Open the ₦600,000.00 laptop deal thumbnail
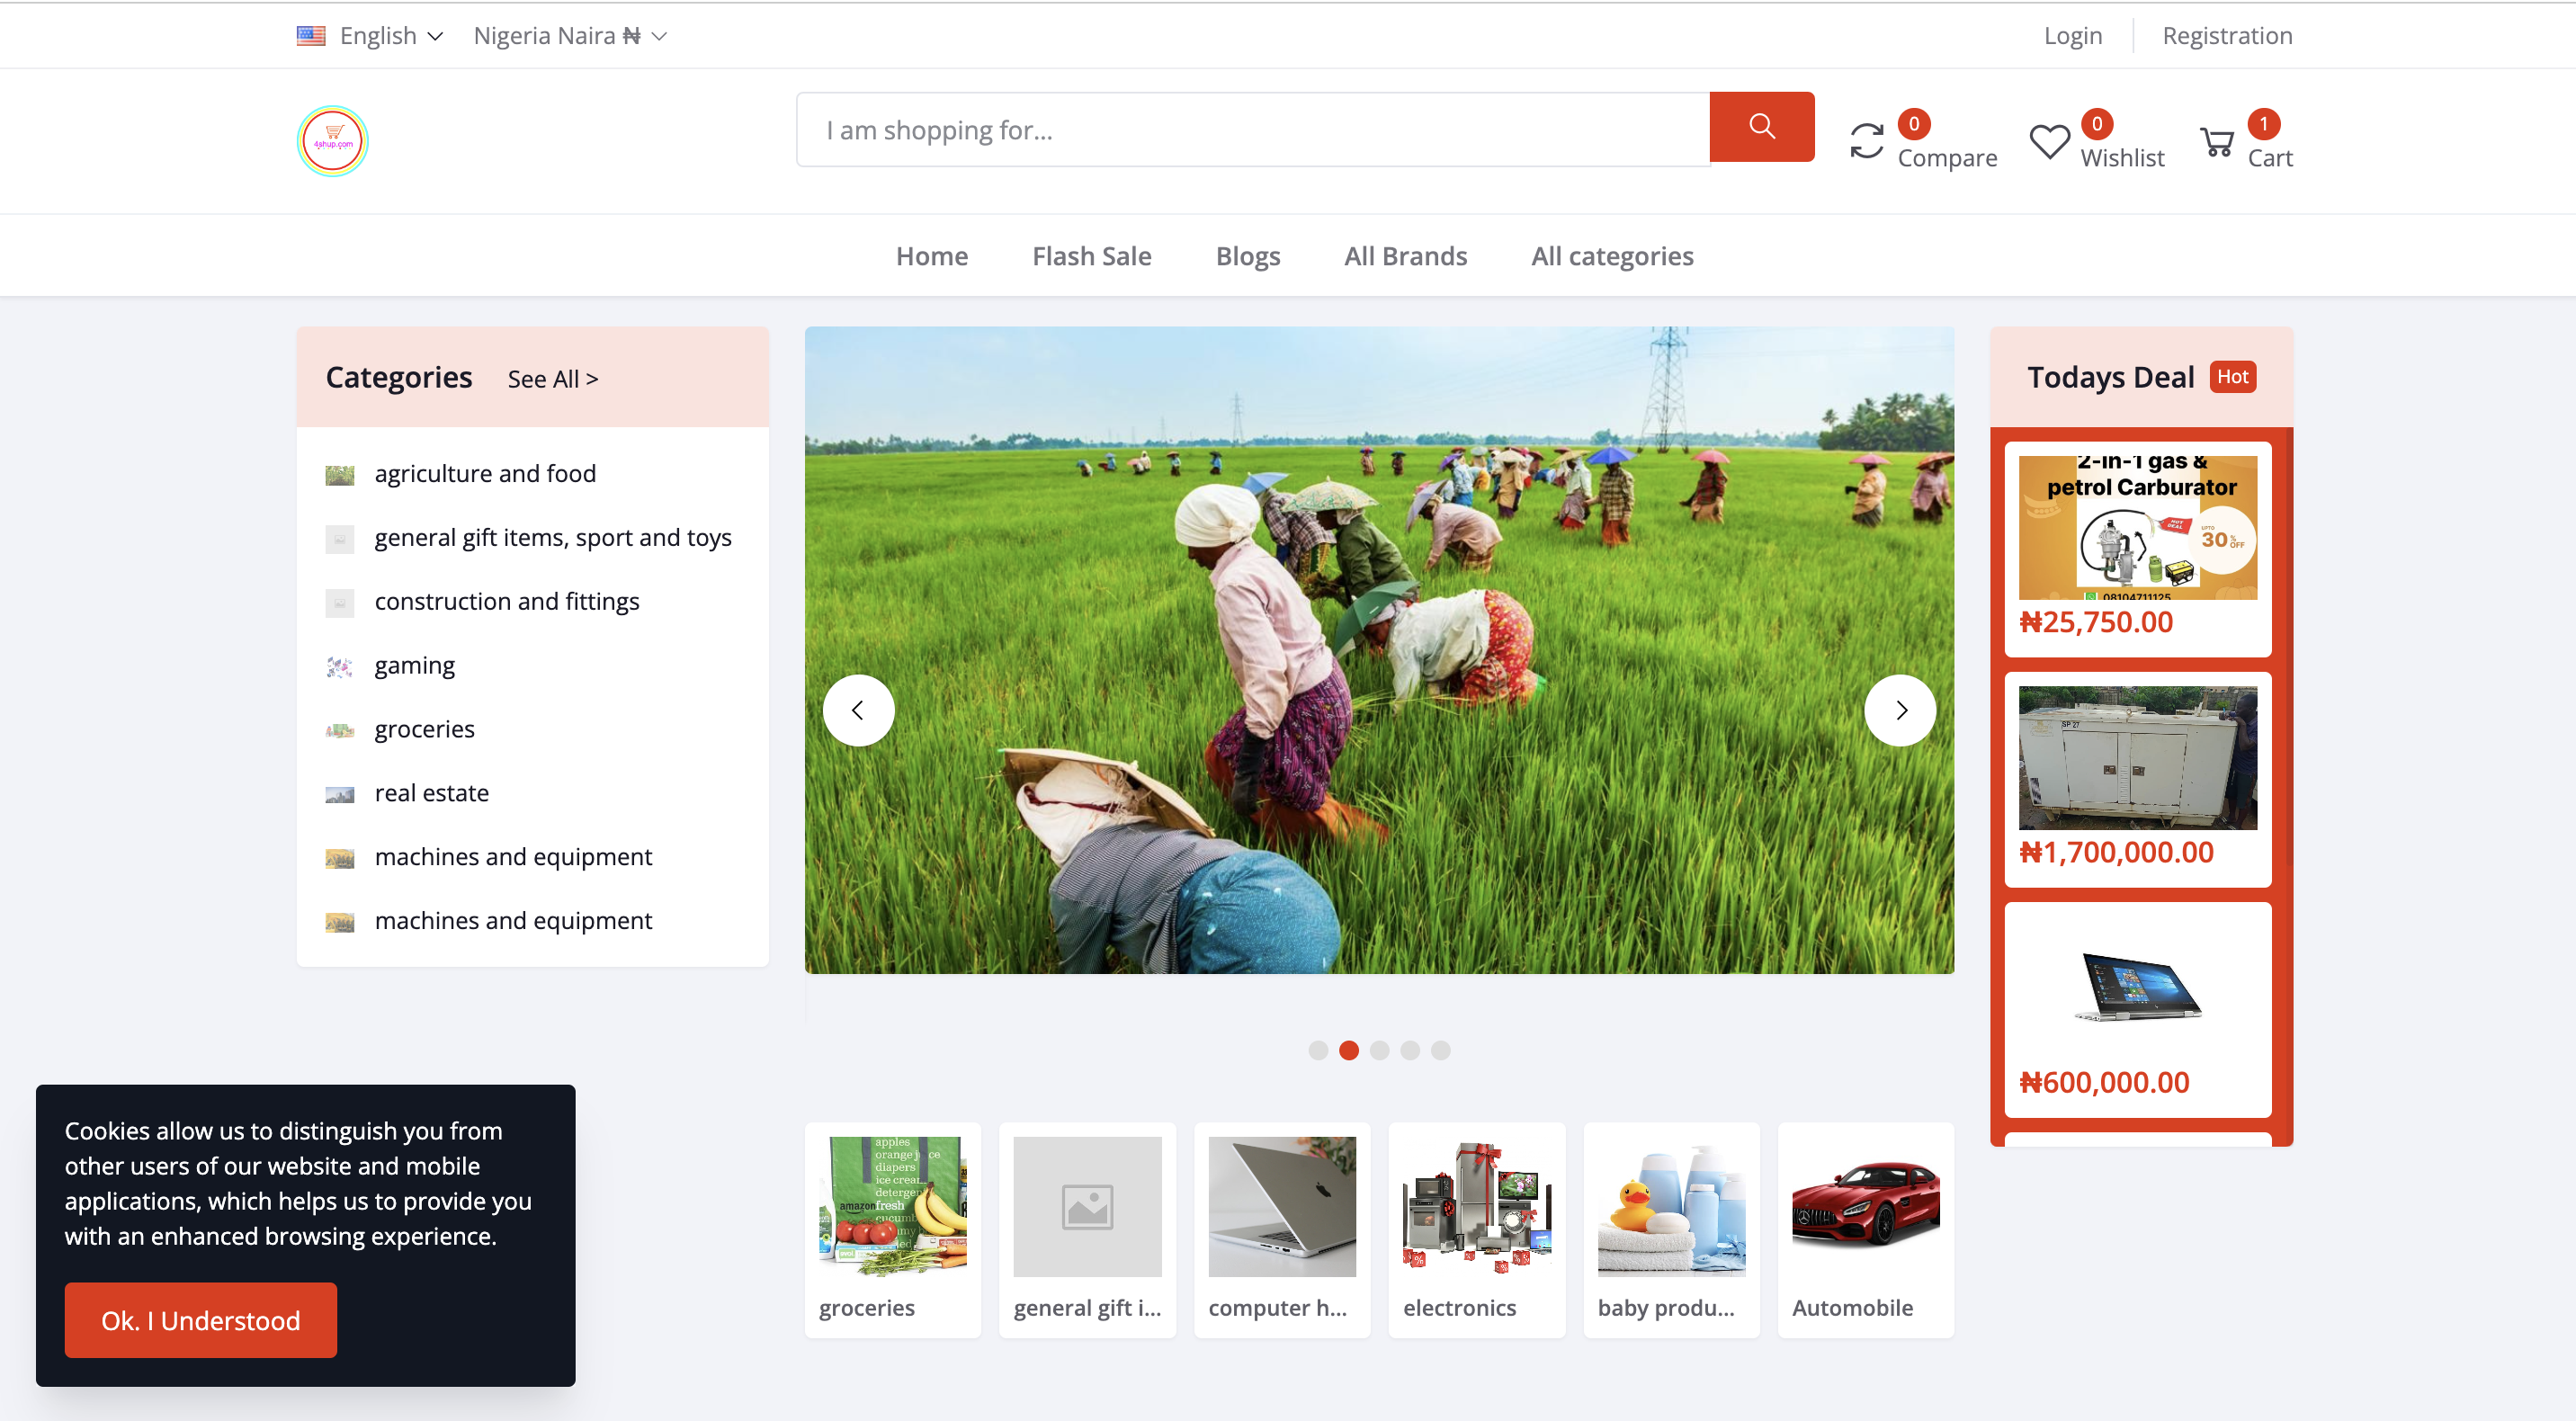 (x=2137, y=987)
